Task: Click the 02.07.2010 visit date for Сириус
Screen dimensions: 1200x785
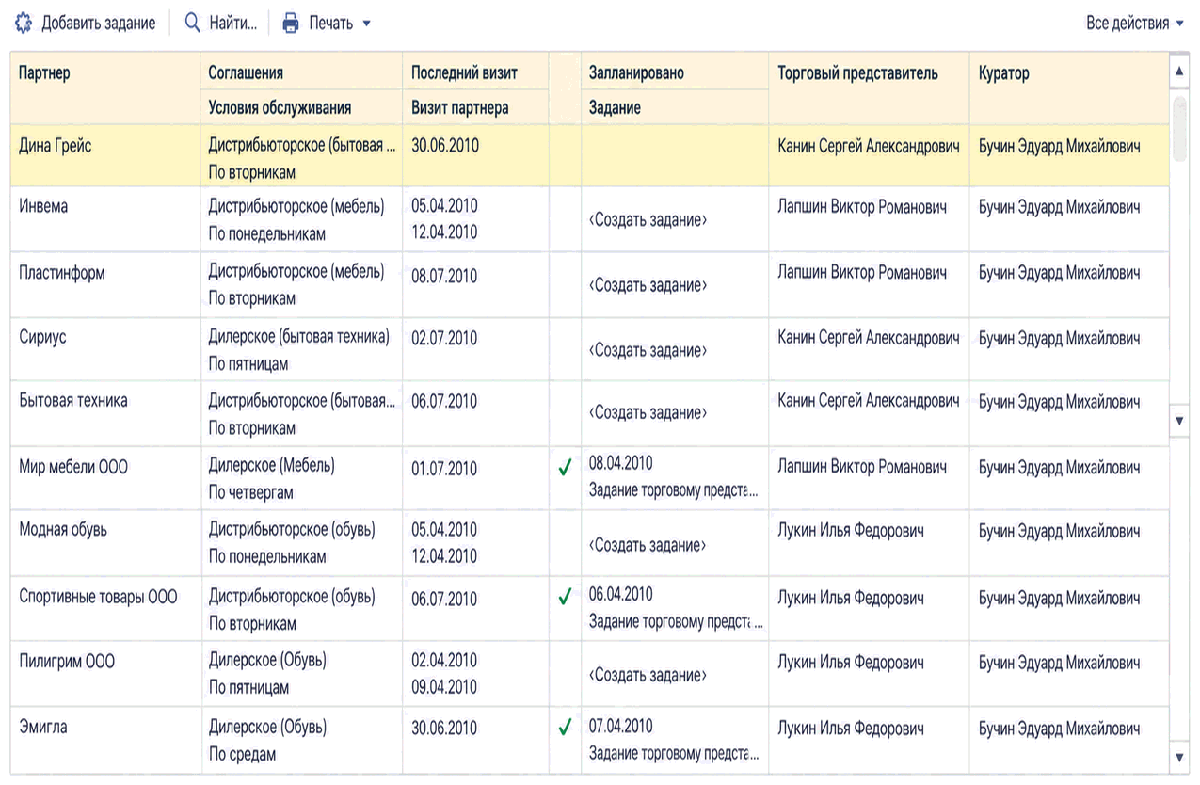Action: [x=444, y=338]
